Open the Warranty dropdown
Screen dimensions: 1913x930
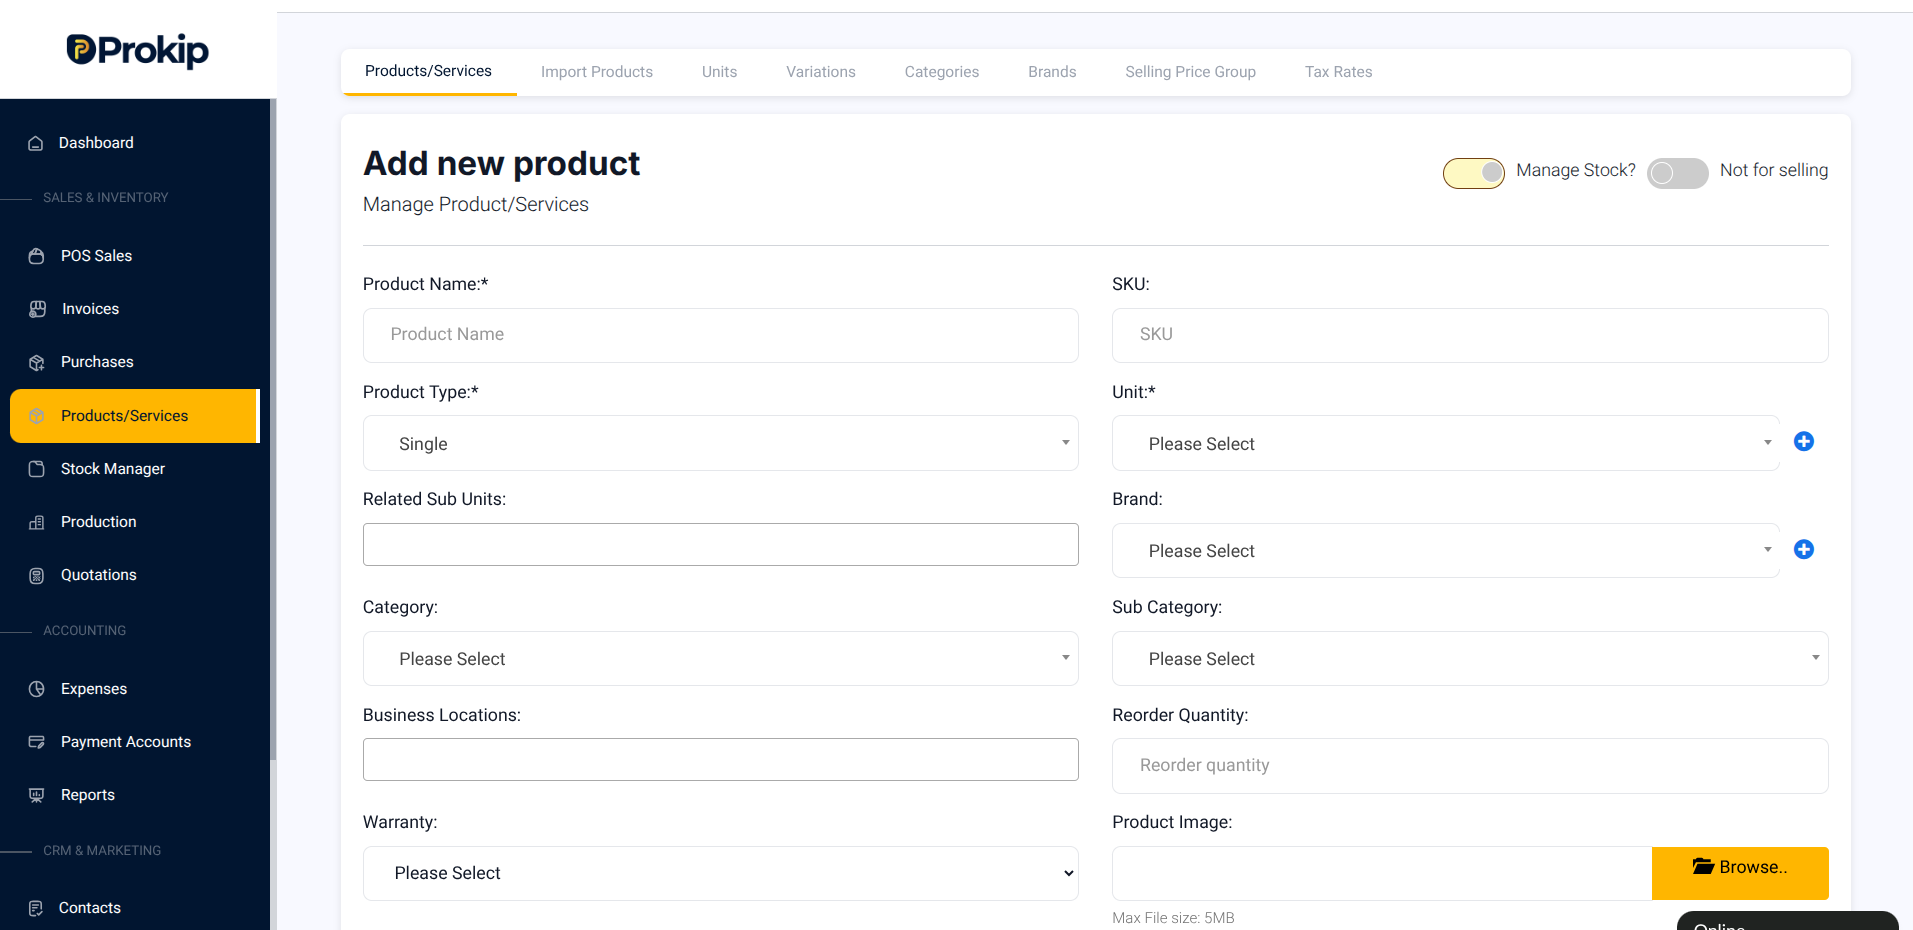click(x=720, y=873)
